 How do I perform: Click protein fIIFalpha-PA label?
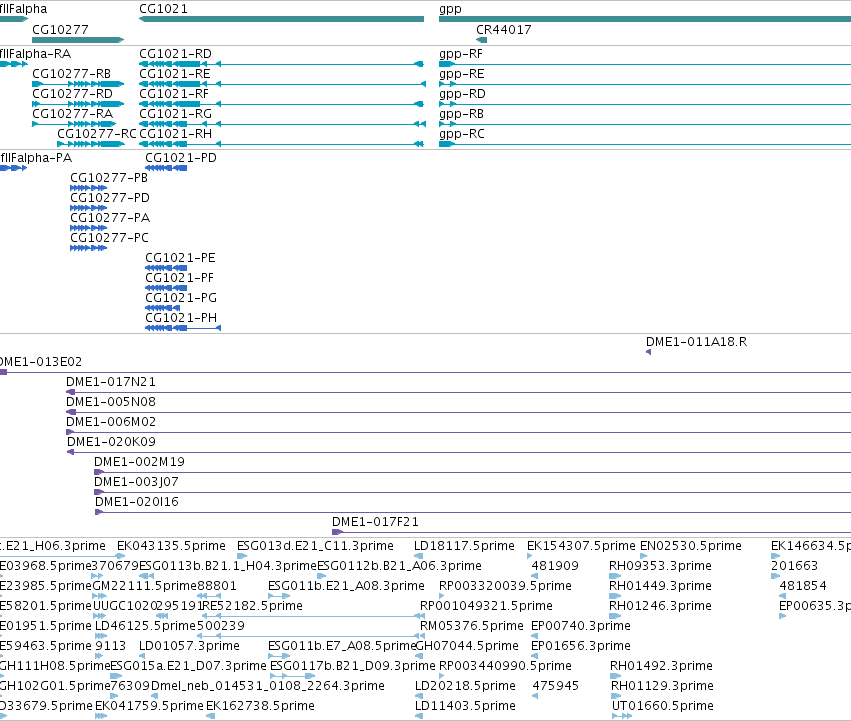(x=36, y=158)
